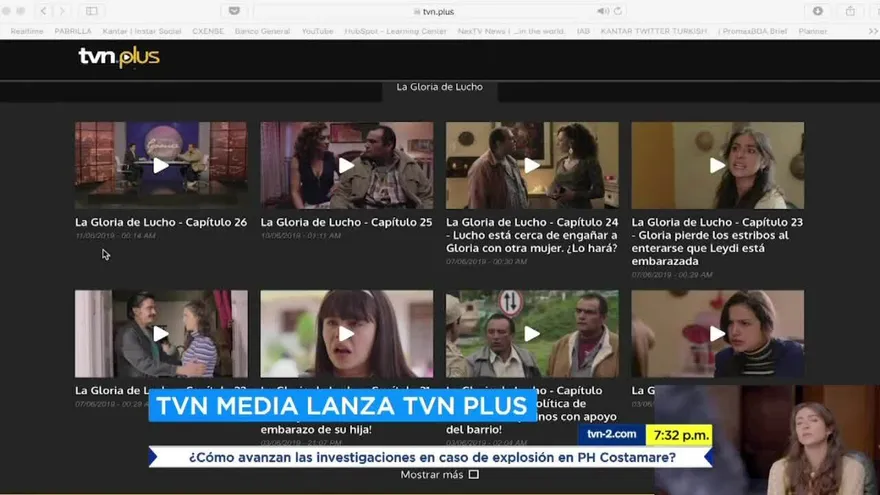This screenshot has width=880, height=495.
Task: Play the video of woman in striped turtleneck
Action: click(717, 334)
